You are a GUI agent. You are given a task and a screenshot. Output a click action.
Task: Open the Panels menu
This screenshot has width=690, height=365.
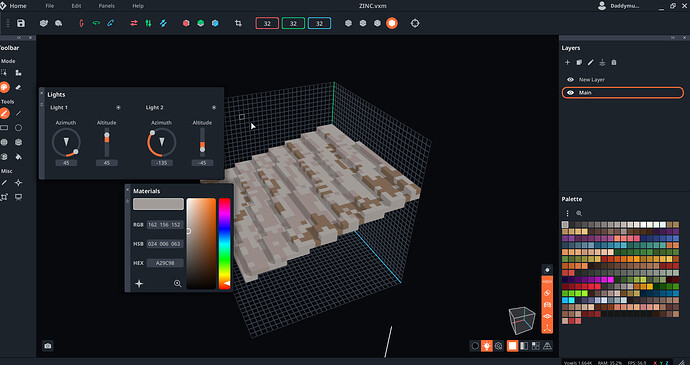[106, 6]
